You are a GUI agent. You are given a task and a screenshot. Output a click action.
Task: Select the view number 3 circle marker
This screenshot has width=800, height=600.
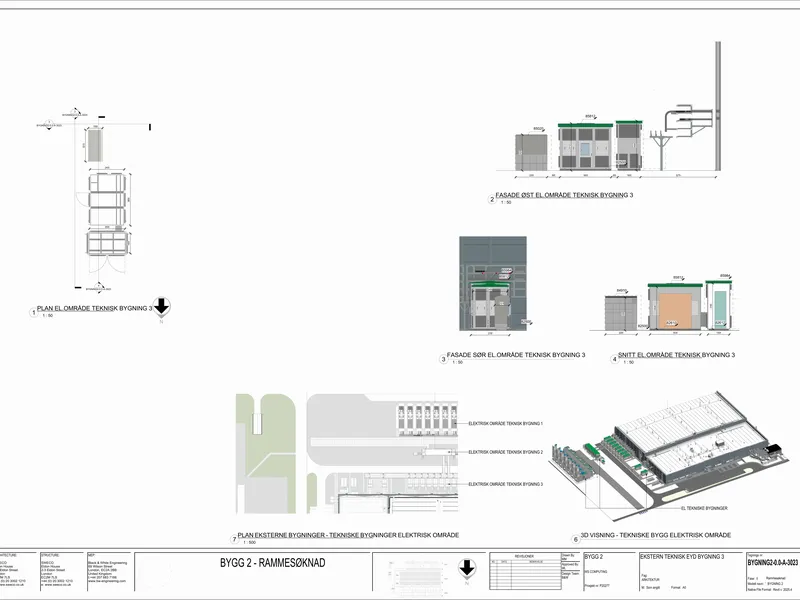coord(443,359)
